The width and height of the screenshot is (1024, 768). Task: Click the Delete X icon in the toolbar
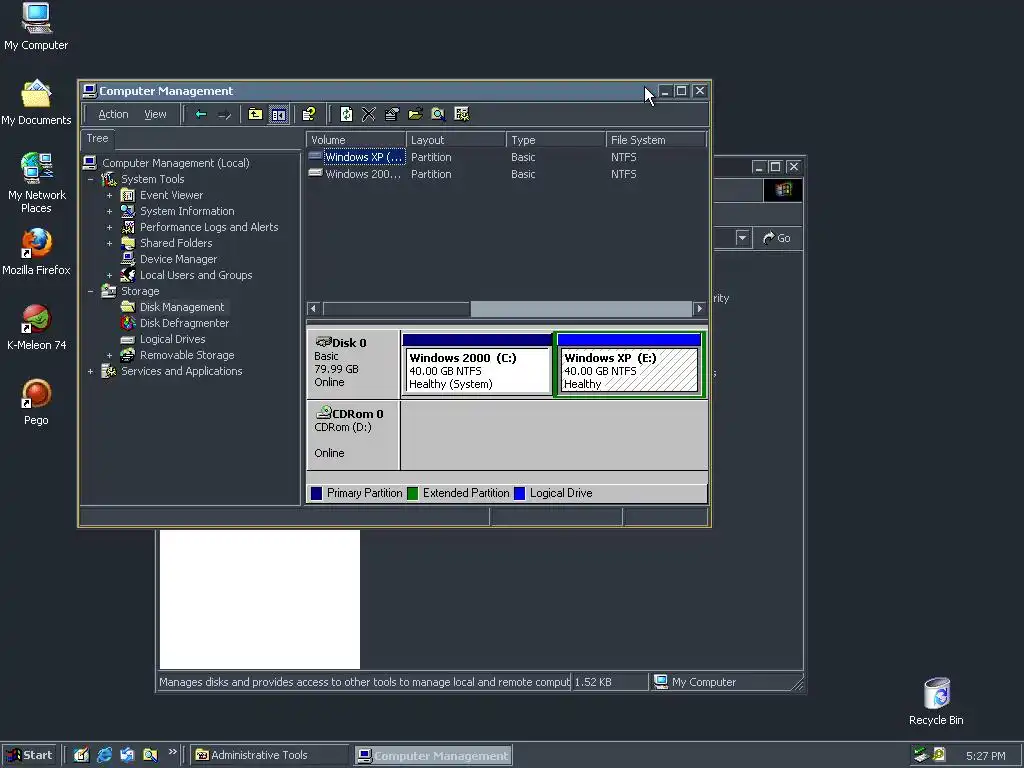coord(369,114)
